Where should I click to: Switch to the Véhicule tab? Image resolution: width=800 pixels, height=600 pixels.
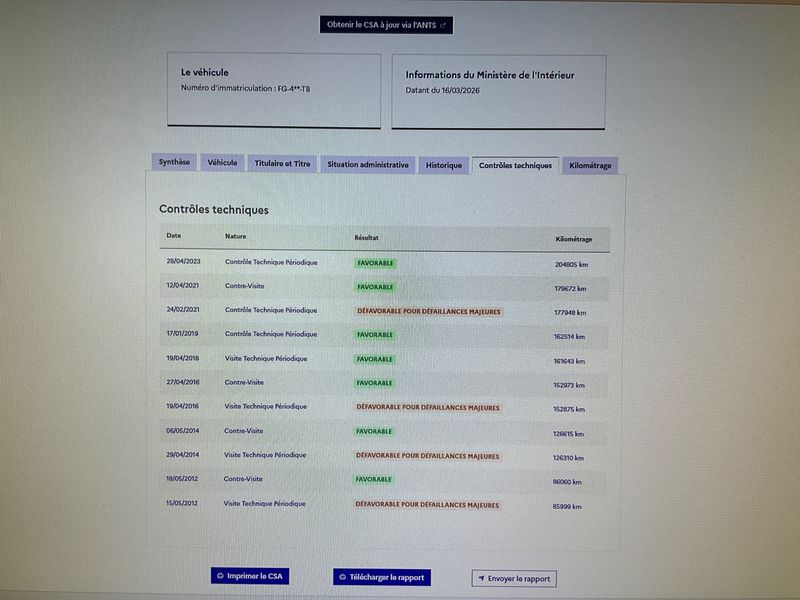tap(222, 163)
